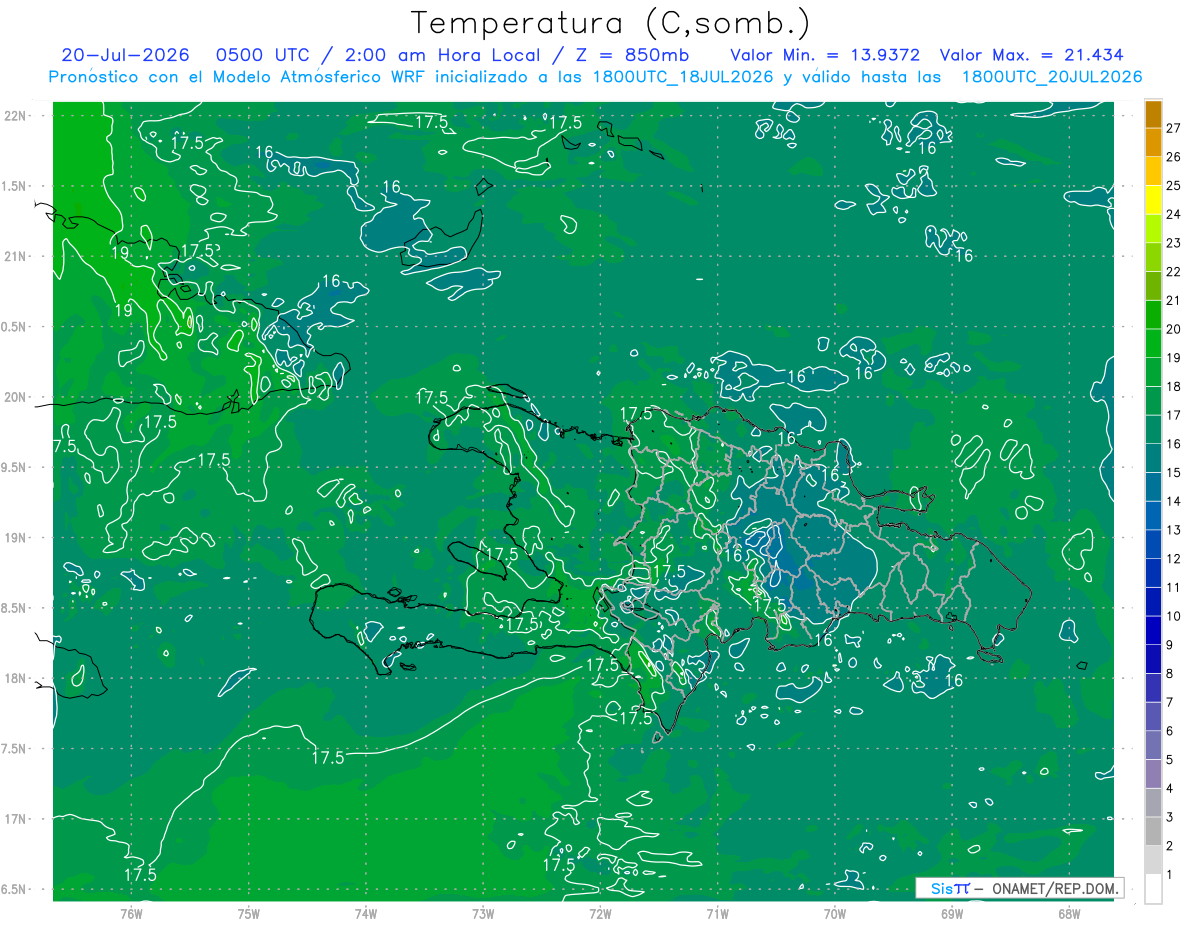Click the colorbar scale label '27'

tap(1174, 128)
